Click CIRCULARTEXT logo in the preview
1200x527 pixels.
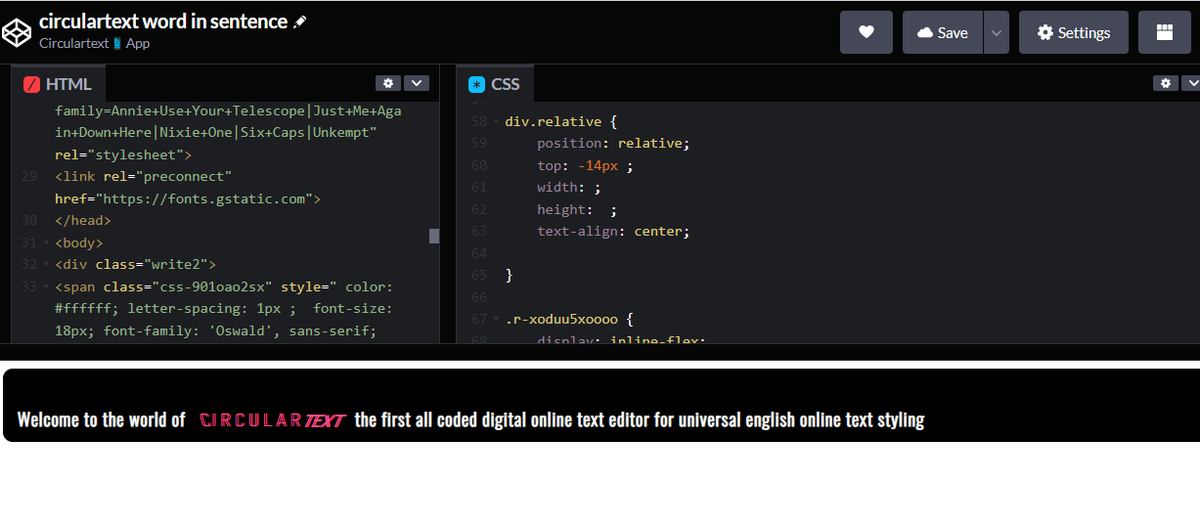click(x=272, y=420)
